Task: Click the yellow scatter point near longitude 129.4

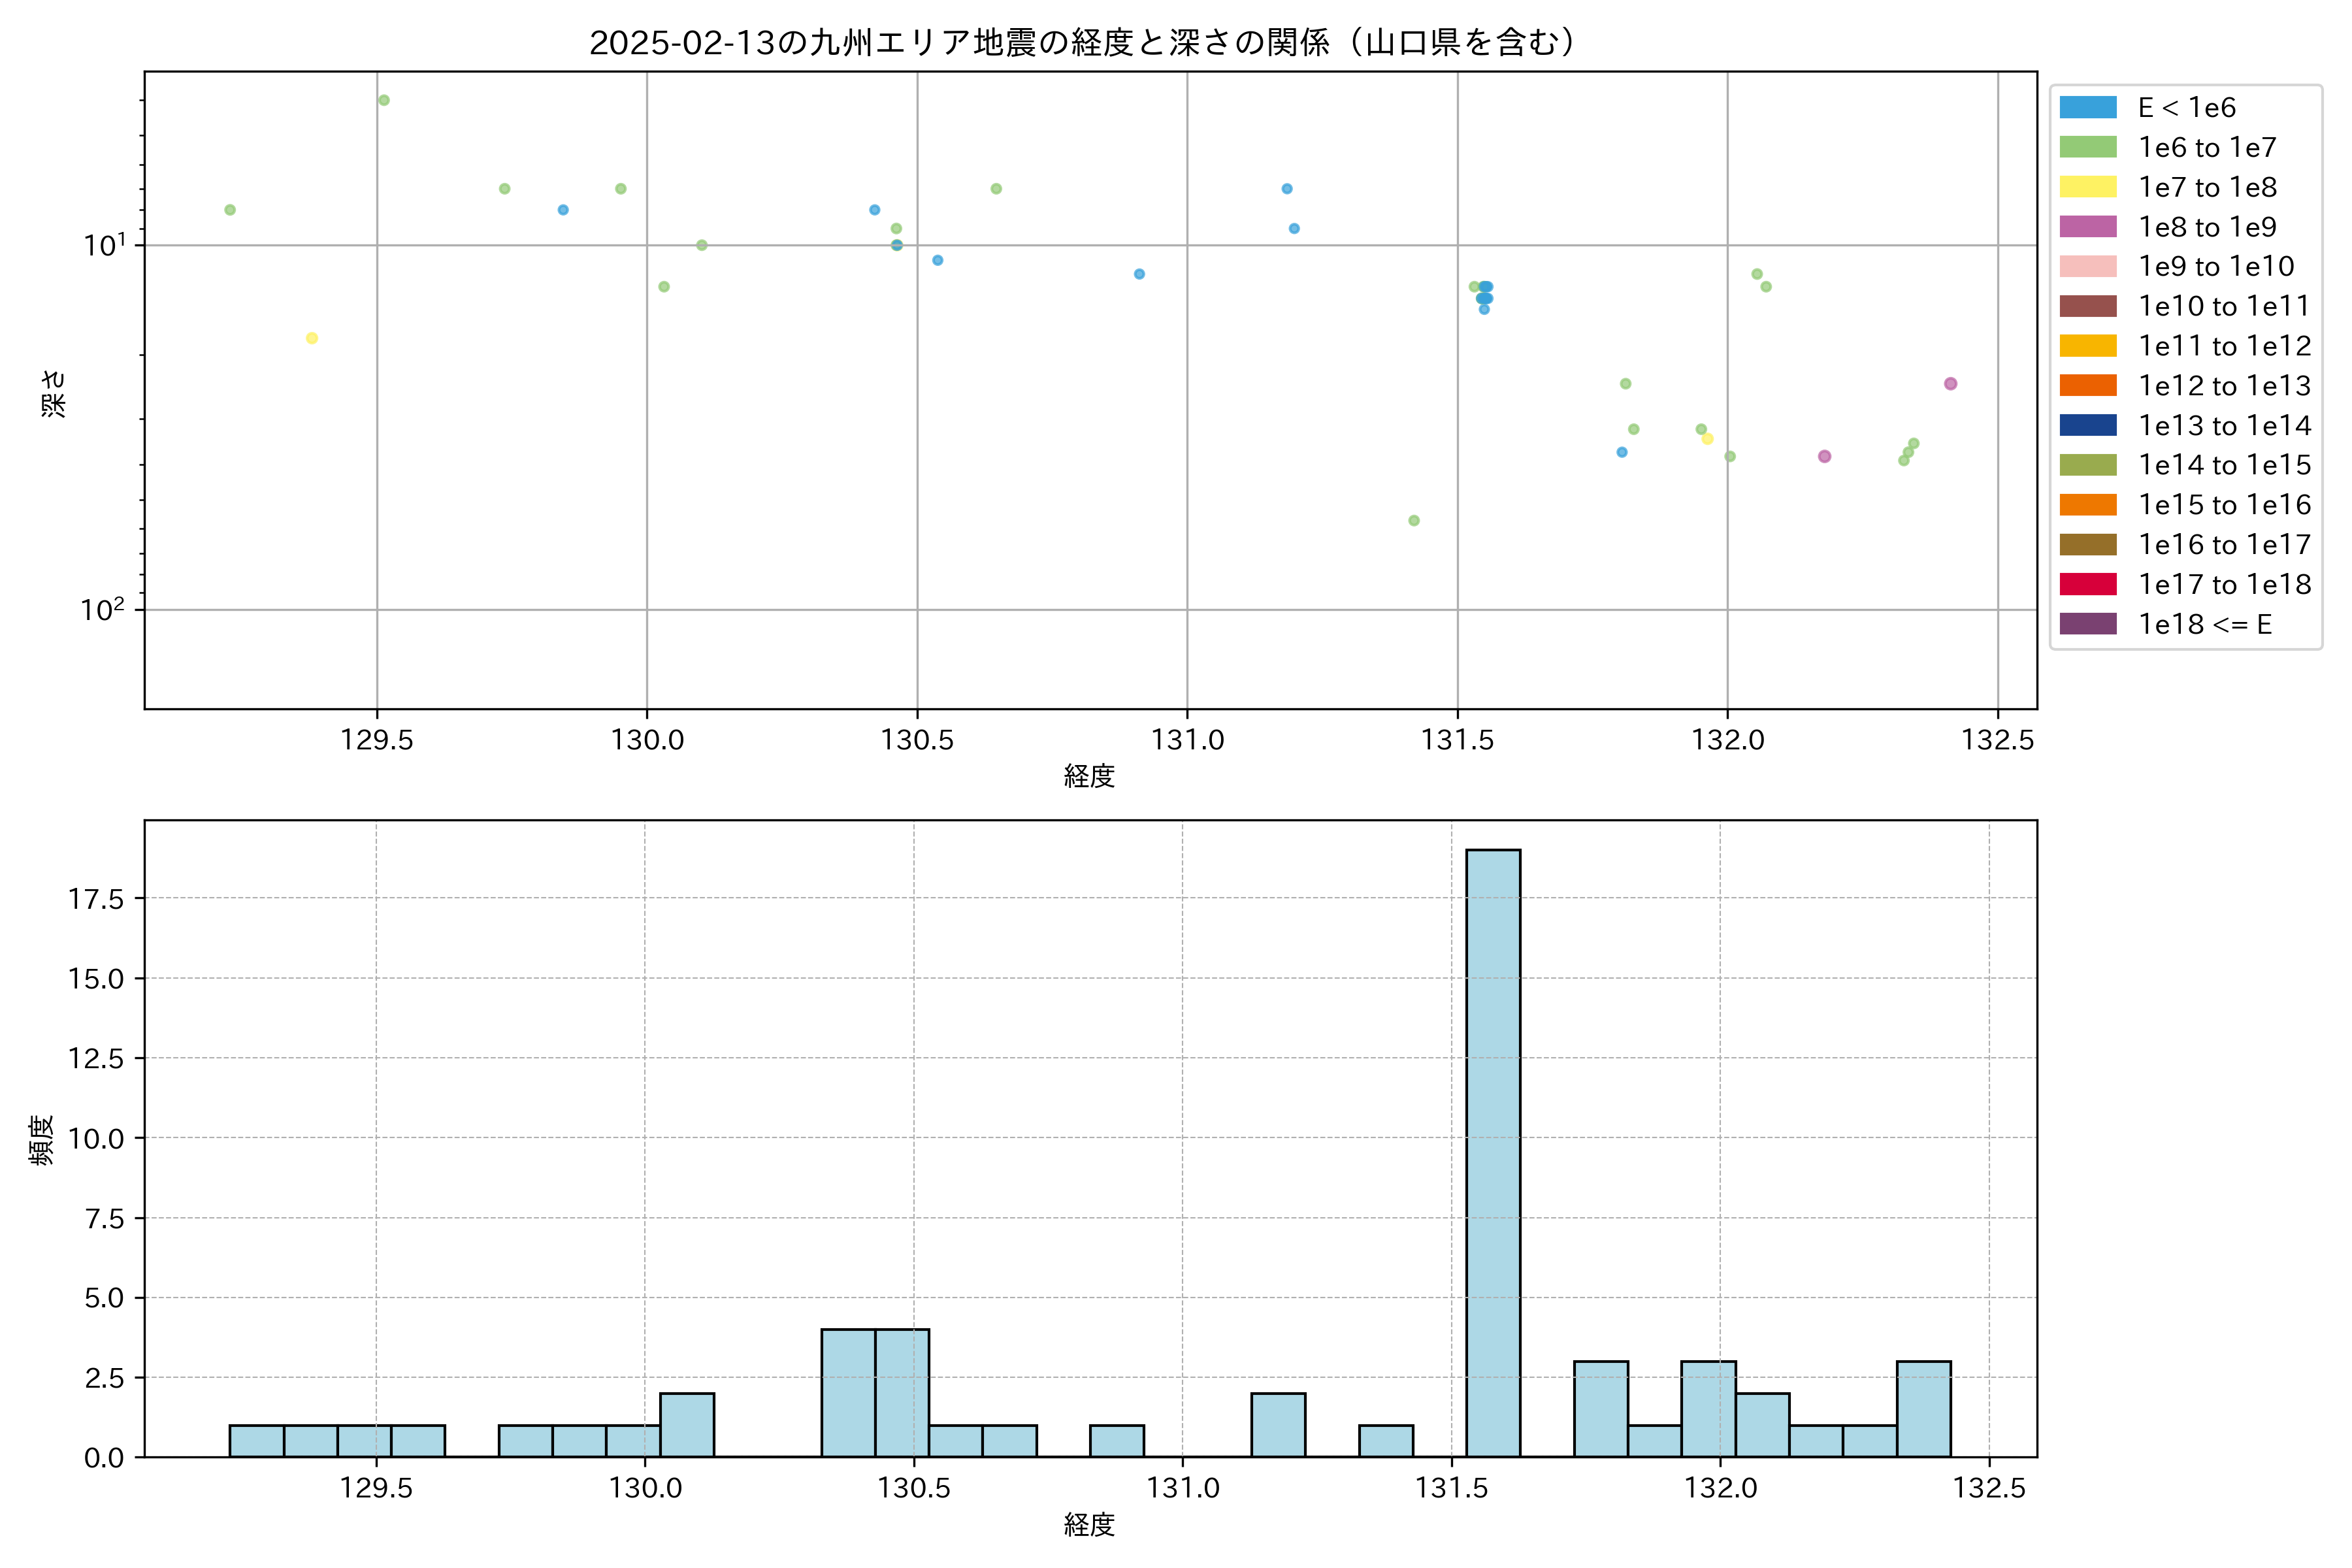Action: pos(312,338)
